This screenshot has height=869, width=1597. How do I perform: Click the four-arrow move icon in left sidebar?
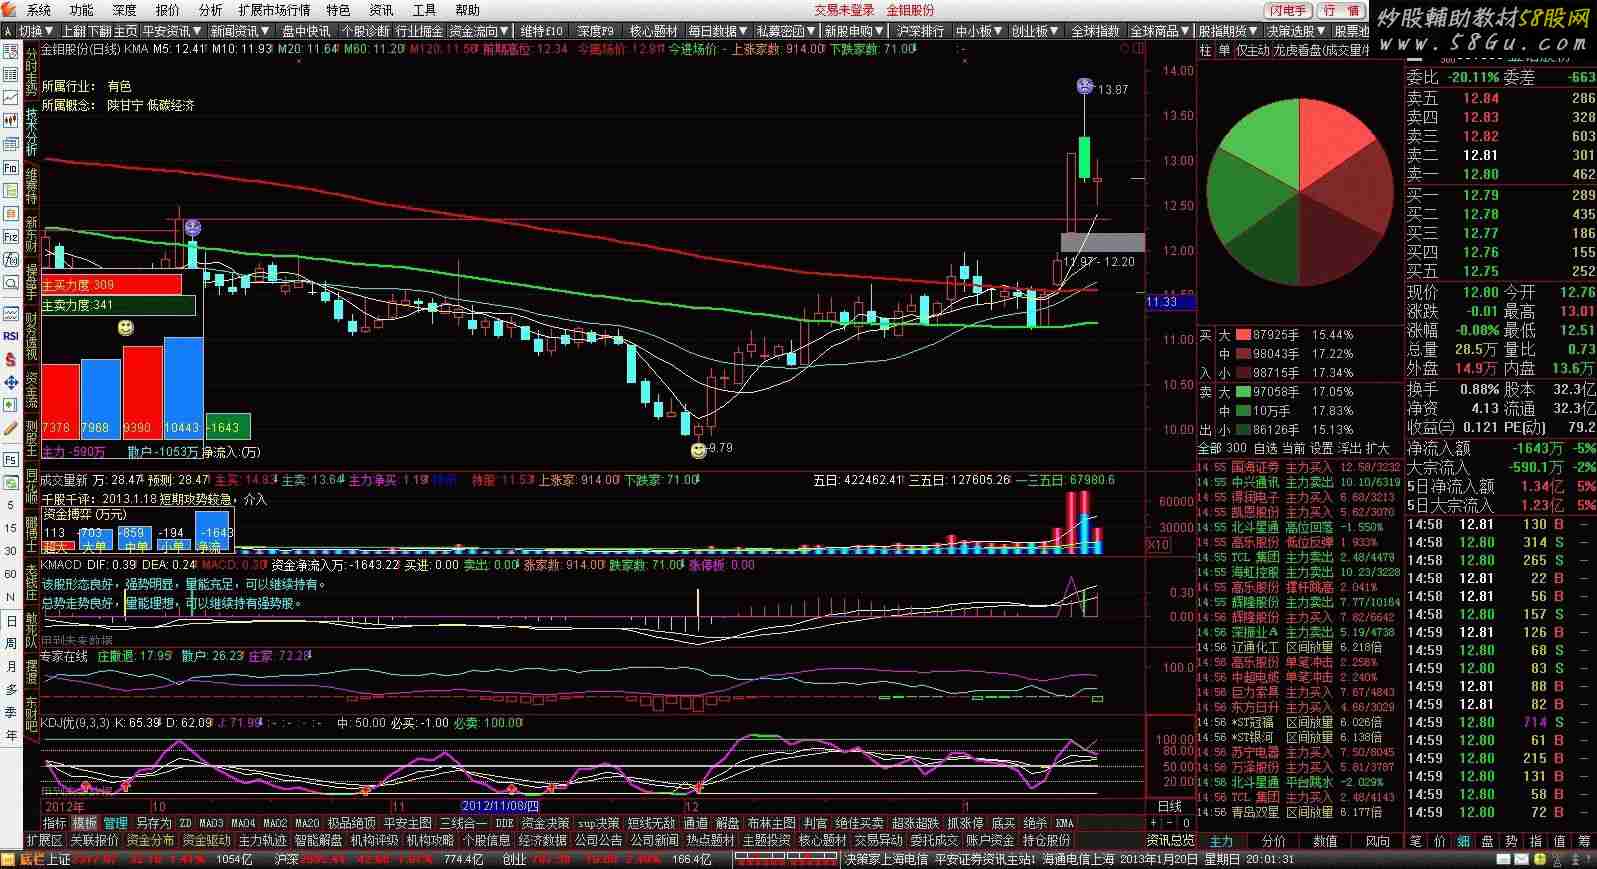tap(11, 382)
